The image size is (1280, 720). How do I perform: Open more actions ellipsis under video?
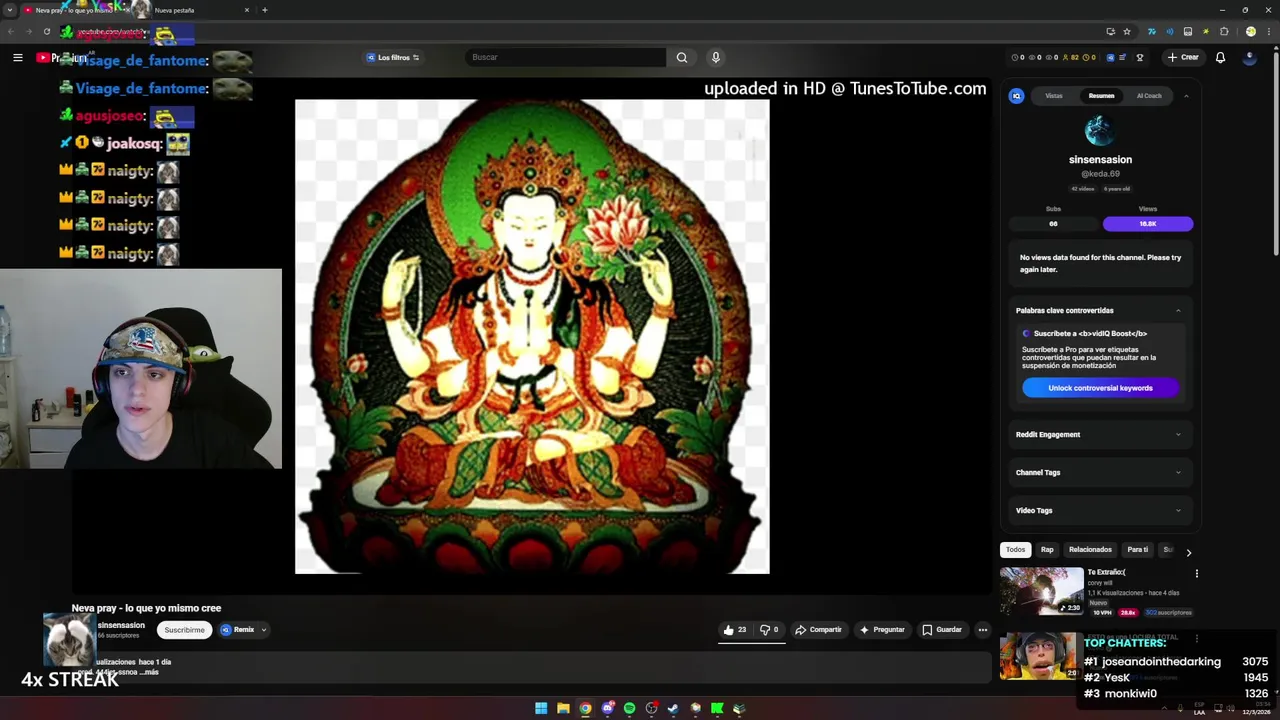(983, 630)
